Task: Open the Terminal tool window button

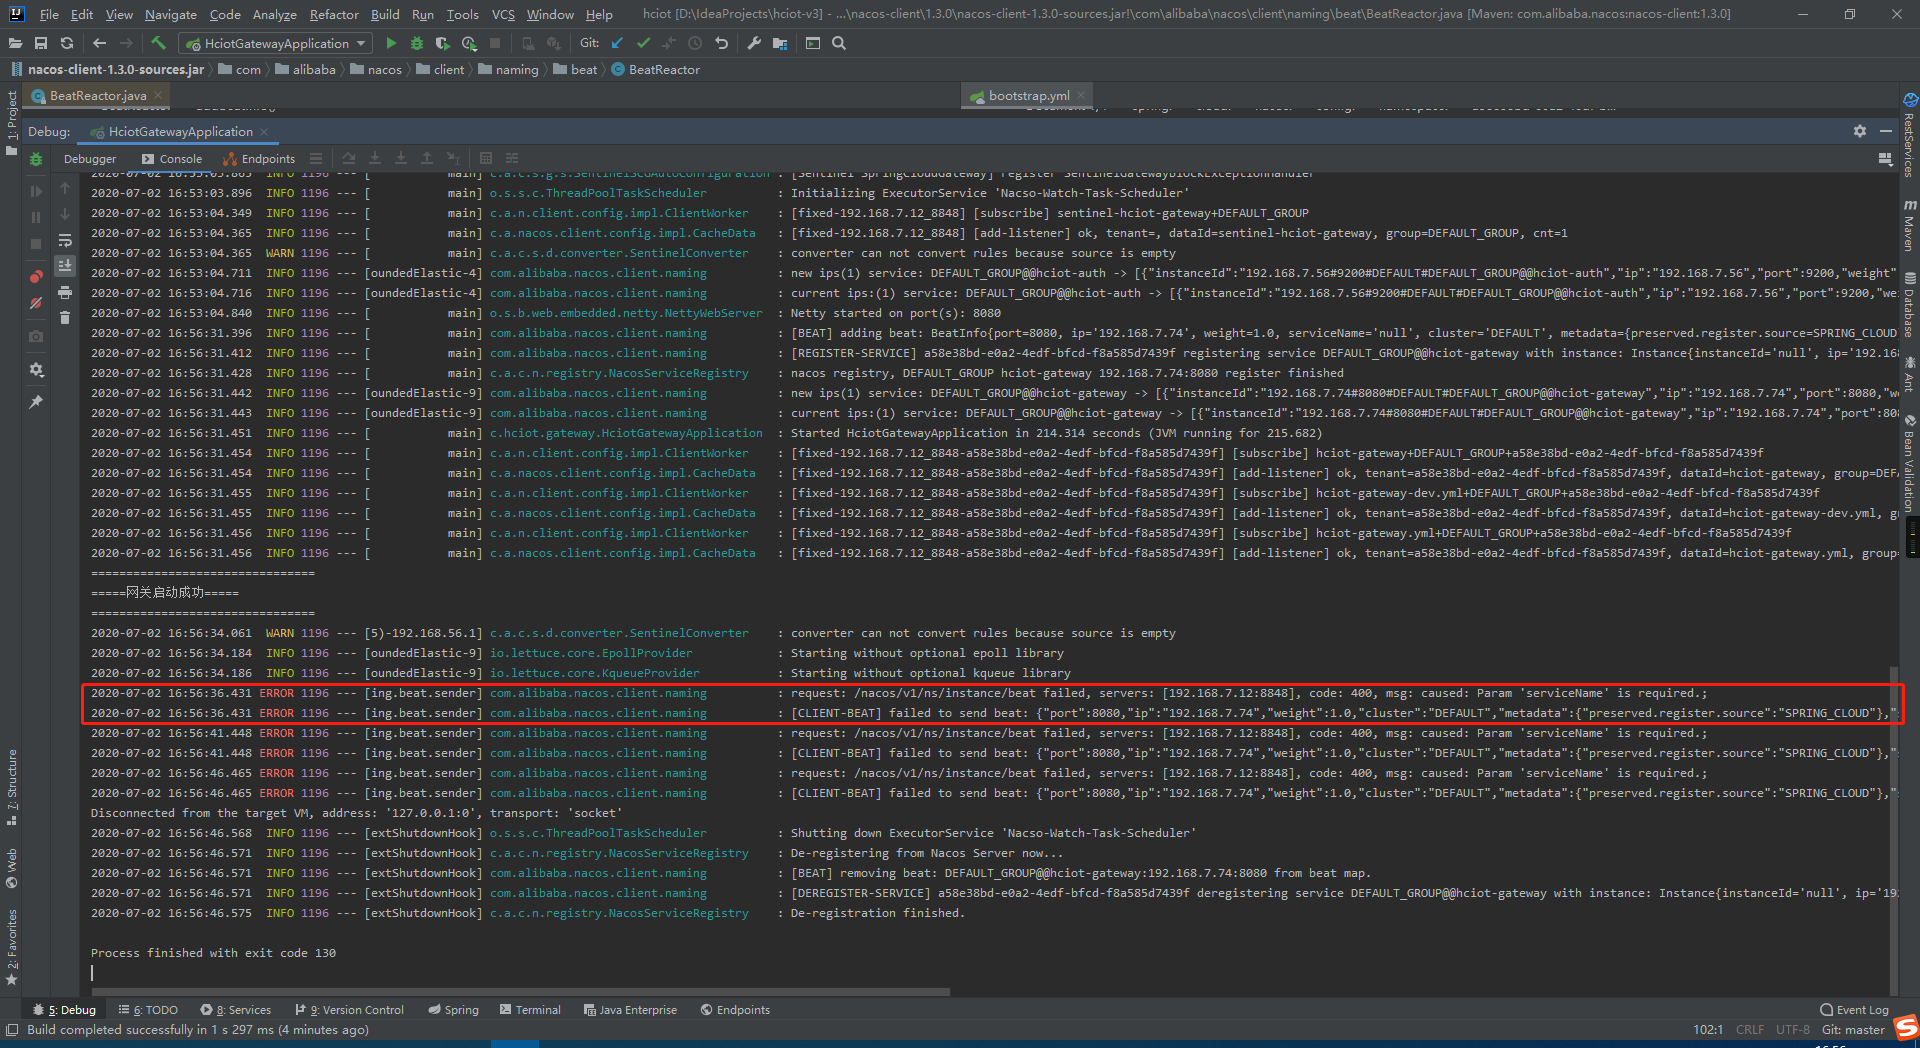Action: pos(530,1010)
